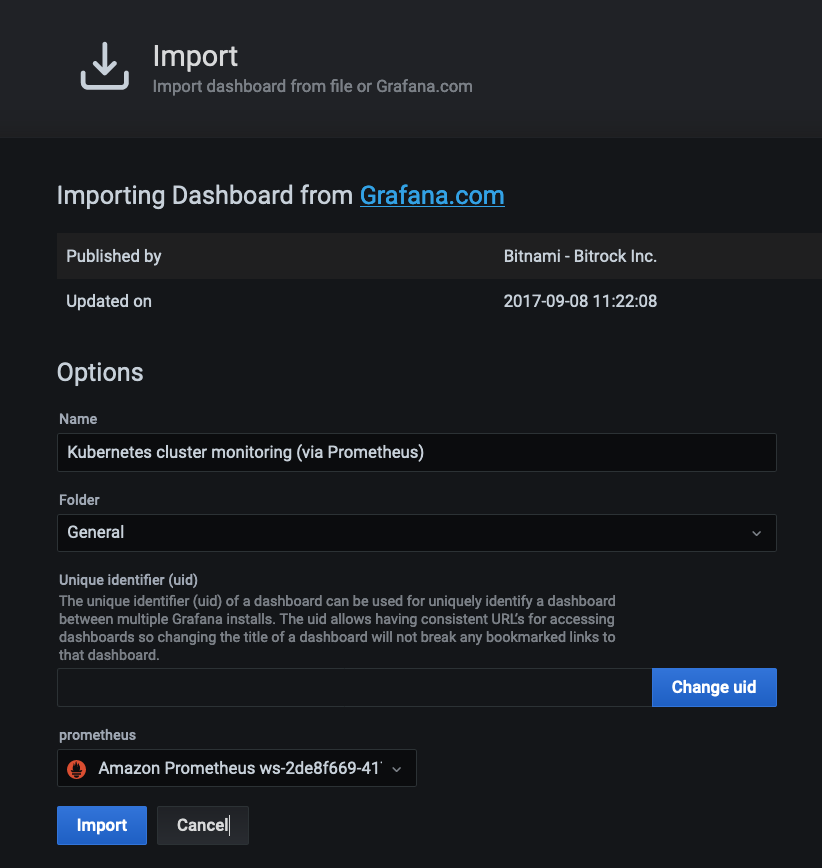Click the blue Import button
822x868 pixels.
pyautogui.click(x=102, y=825)
